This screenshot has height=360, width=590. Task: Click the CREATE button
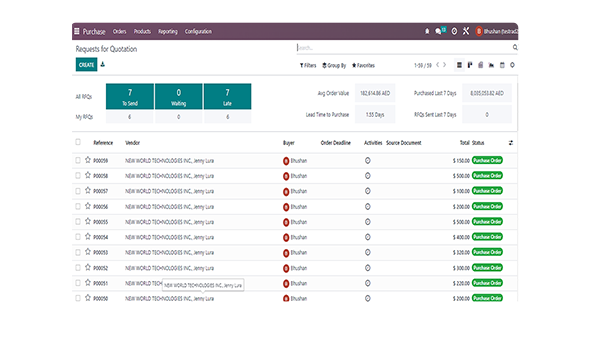click(87, 65)
